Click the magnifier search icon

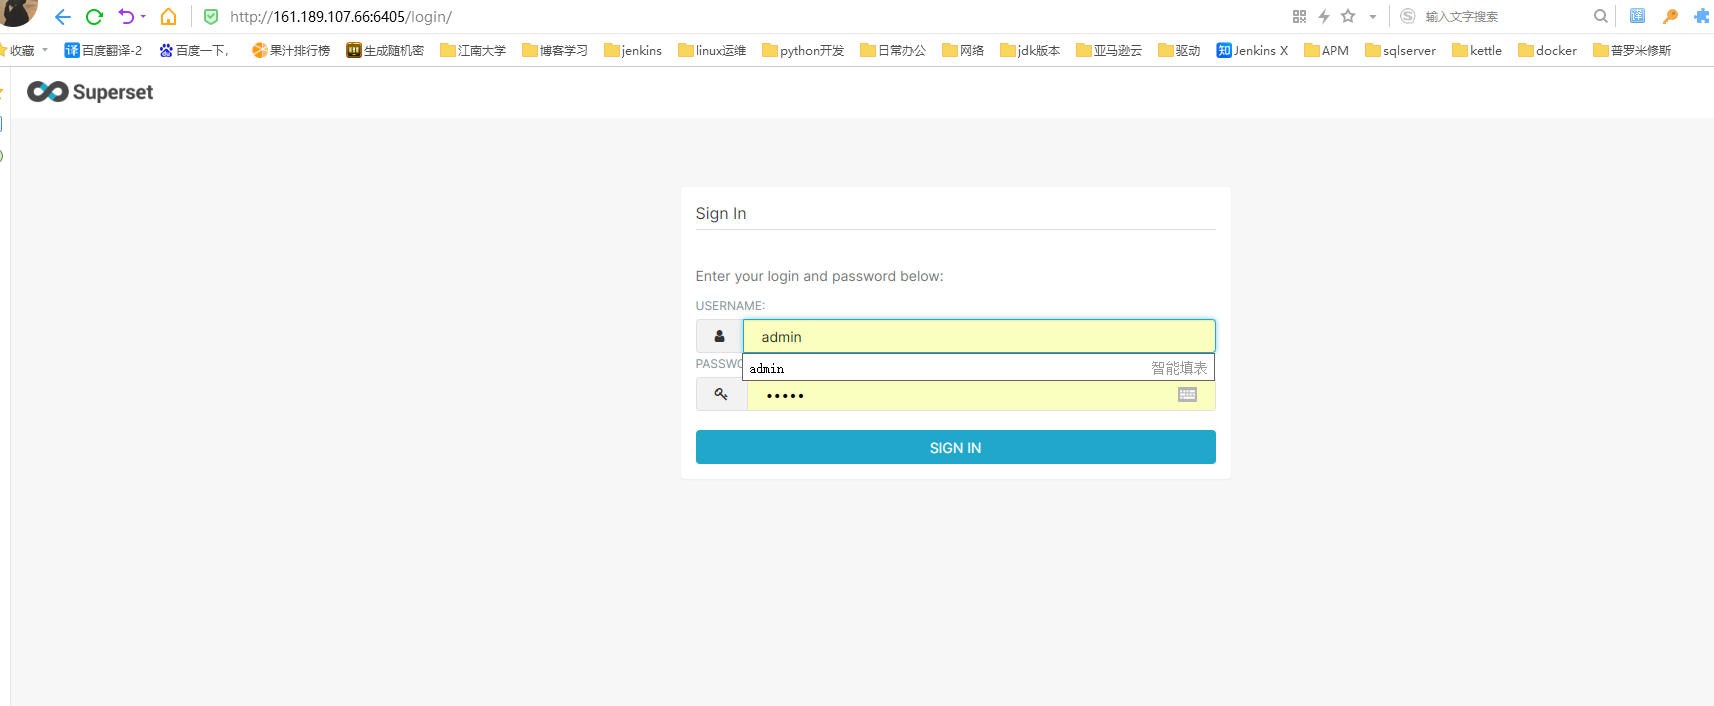(1601, 16)
